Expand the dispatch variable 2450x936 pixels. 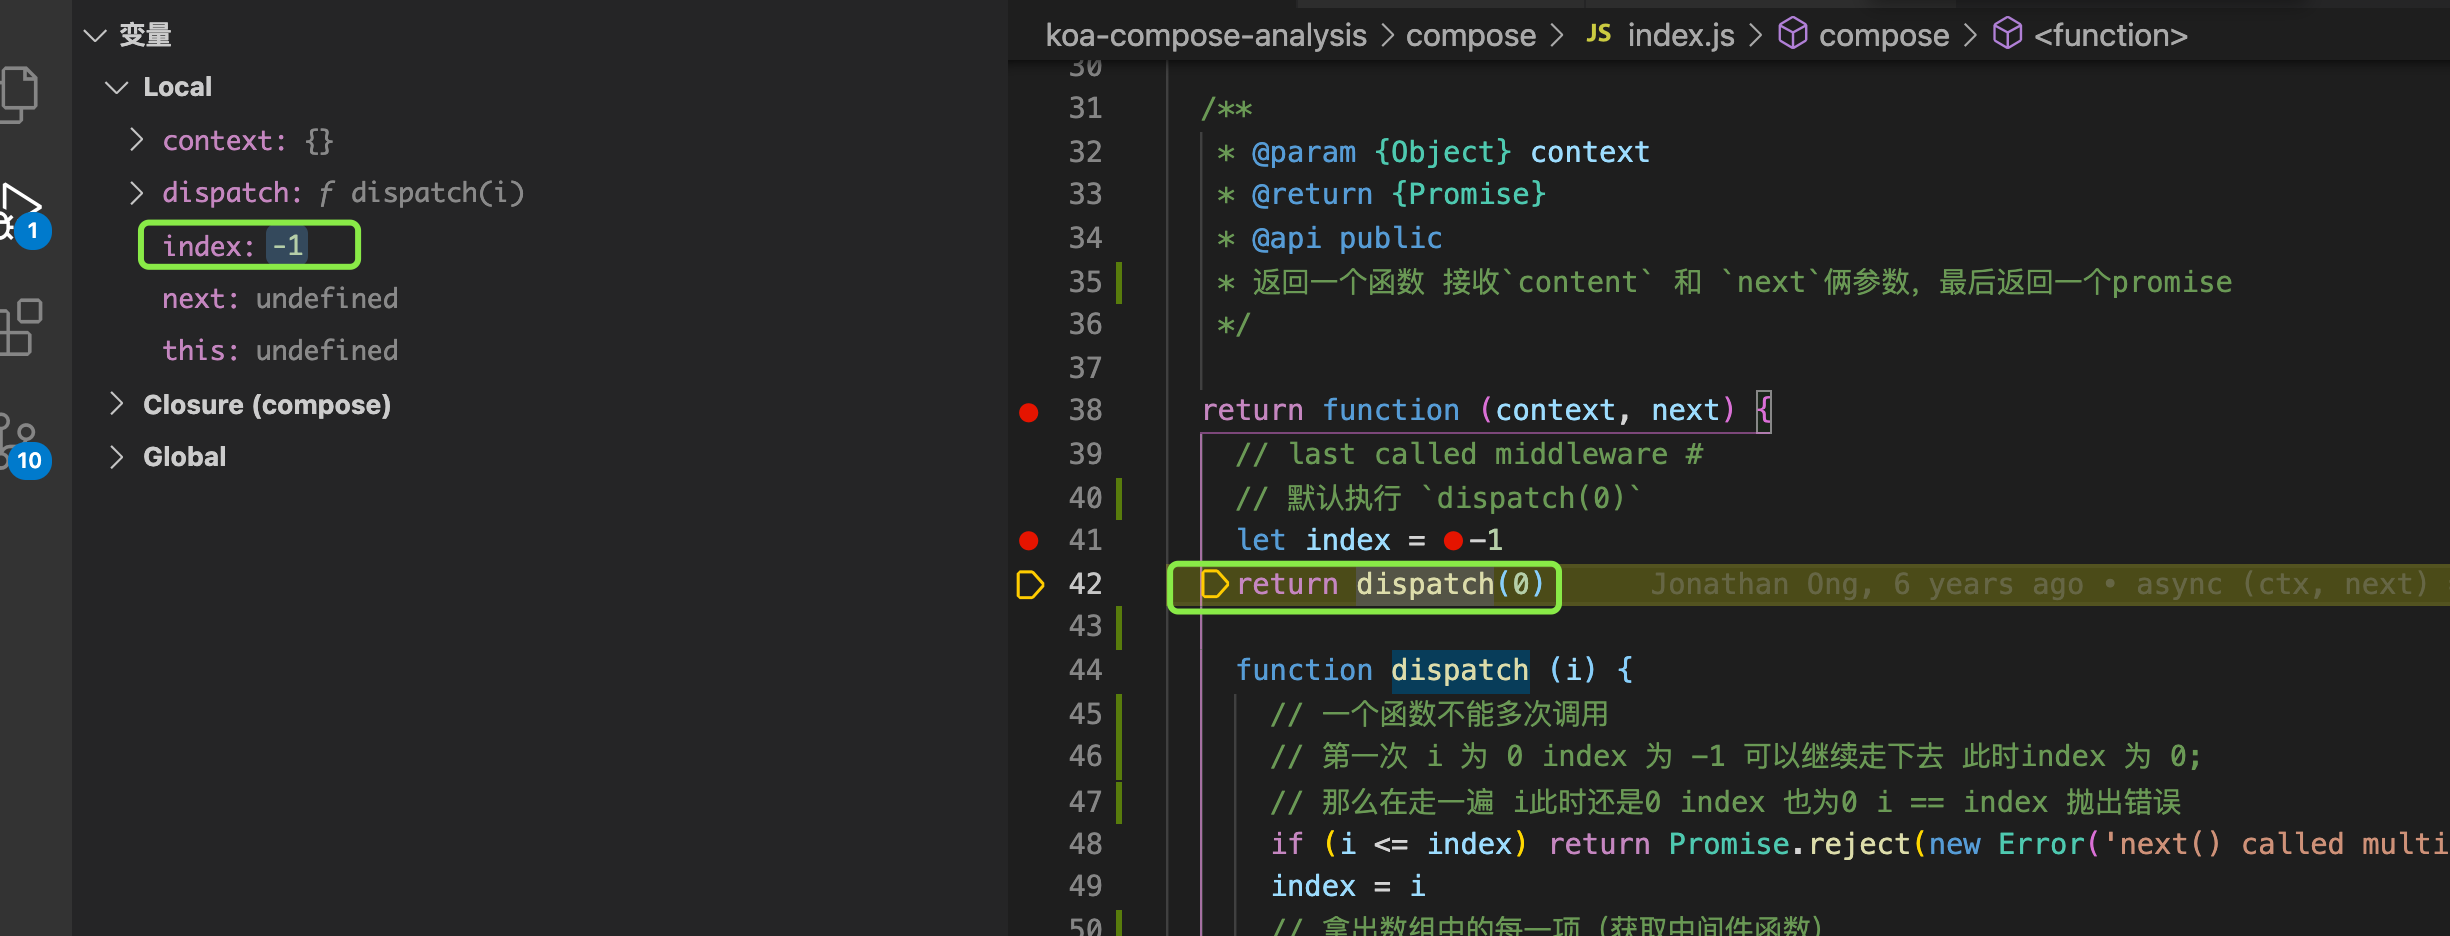coord(137,192)
